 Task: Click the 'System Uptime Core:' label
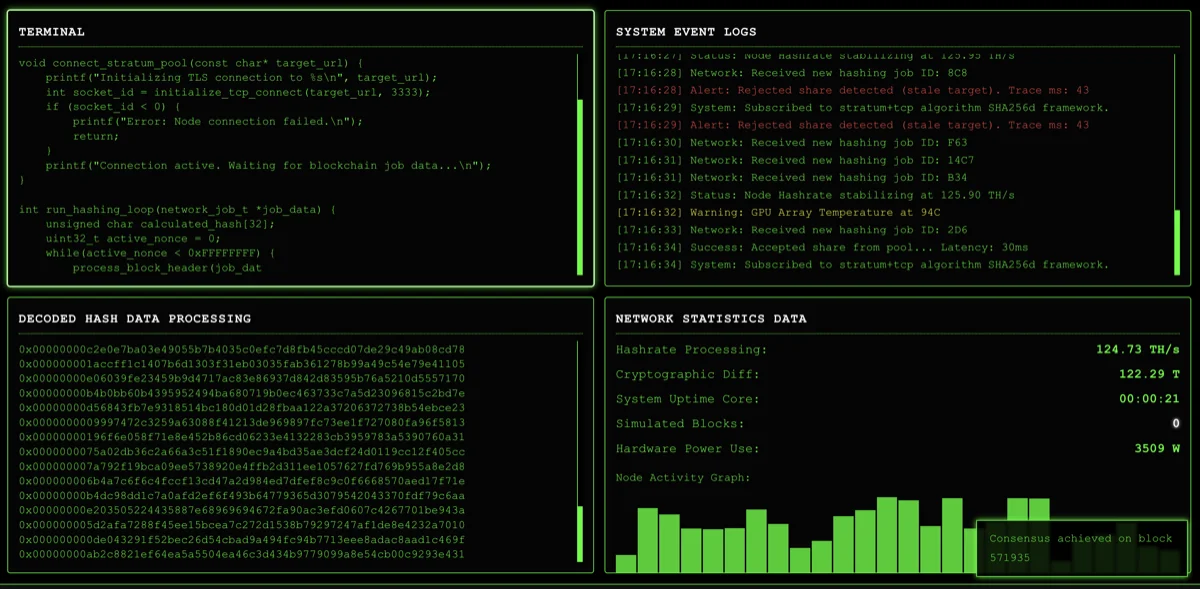688,399
